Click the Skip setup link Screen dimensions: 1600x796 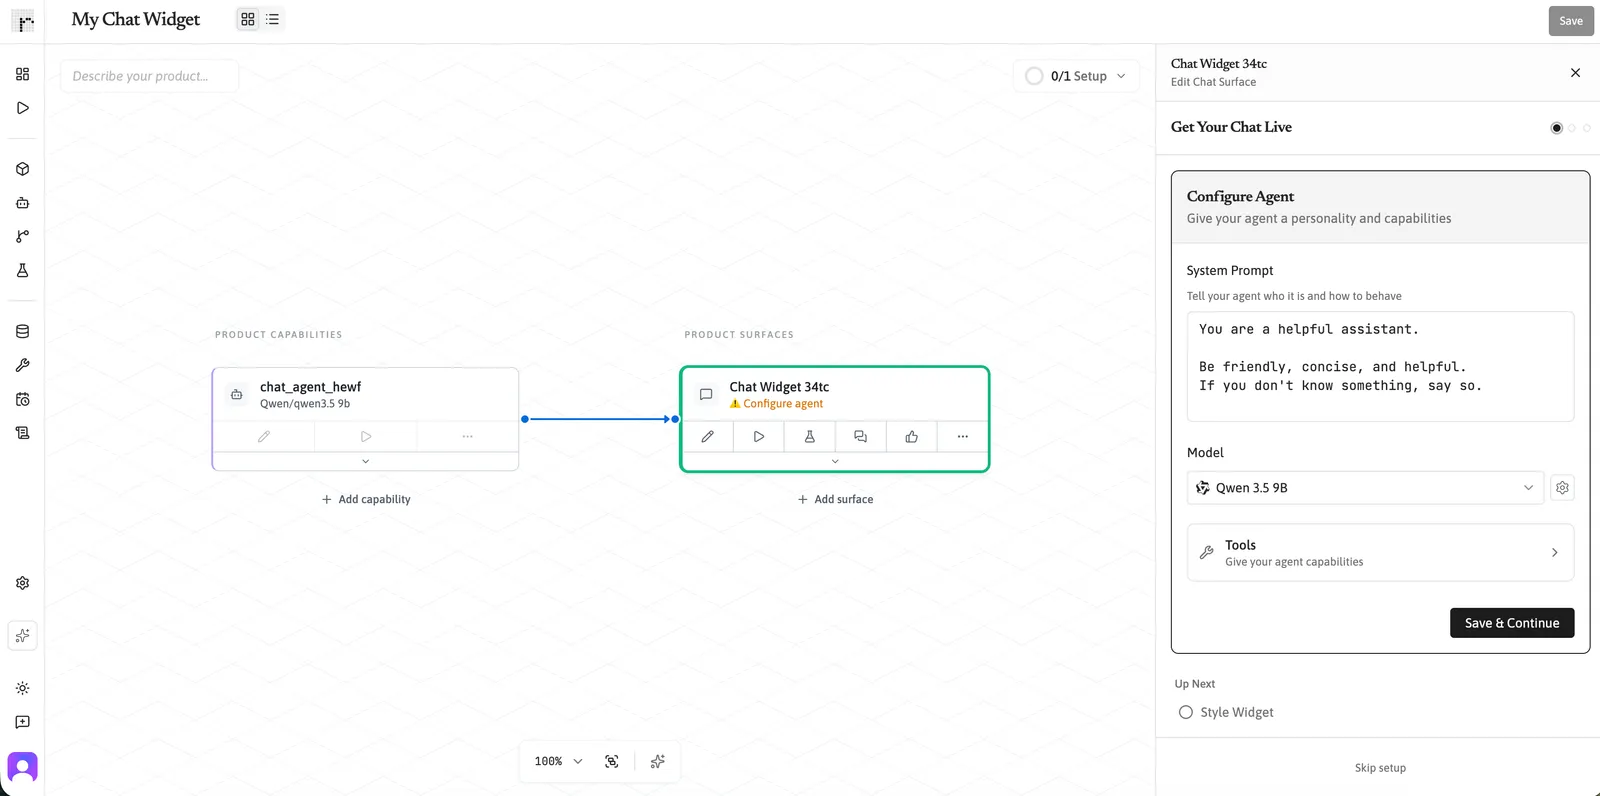click(1380, 768)
